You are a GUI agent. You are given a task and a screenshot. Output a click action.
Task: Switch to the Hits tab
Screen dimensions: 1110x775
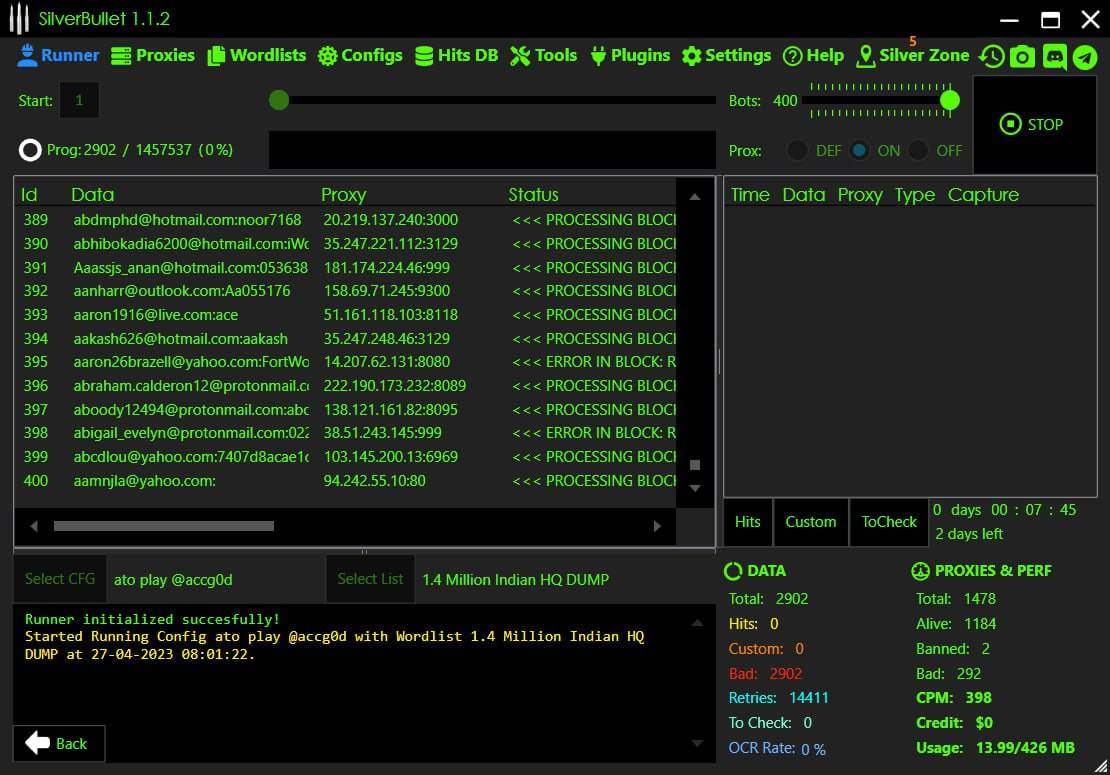(x=748, y=522)
